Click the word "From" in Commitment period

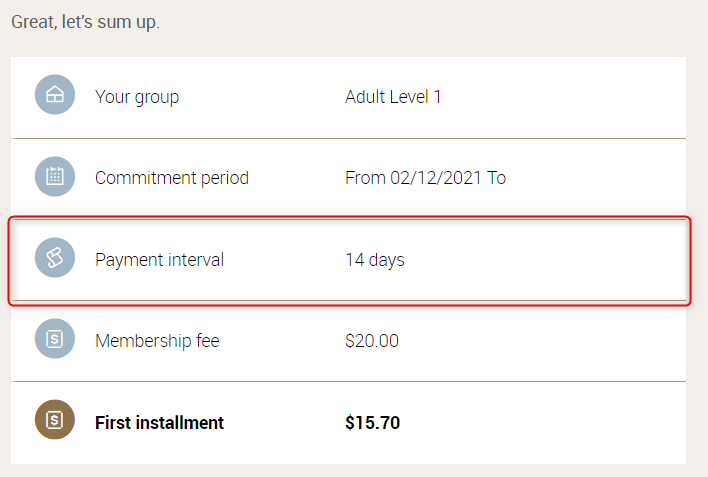pyautogui.click(x=364, y=178)
